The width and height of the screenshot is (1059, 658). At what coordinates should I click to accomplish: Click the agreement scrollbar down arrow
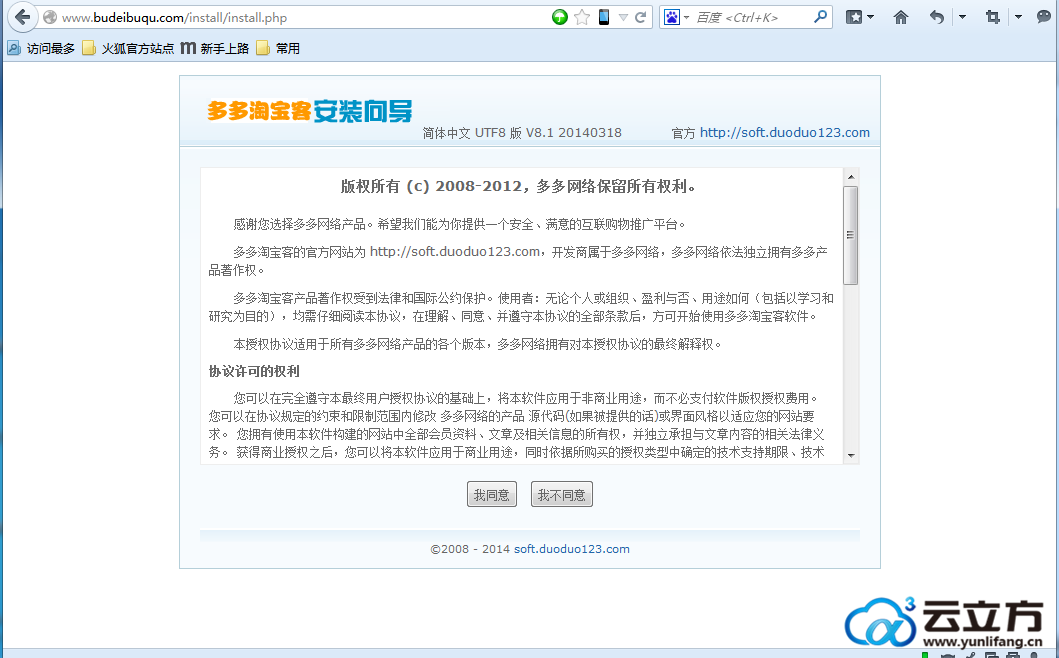pos(851,455)
